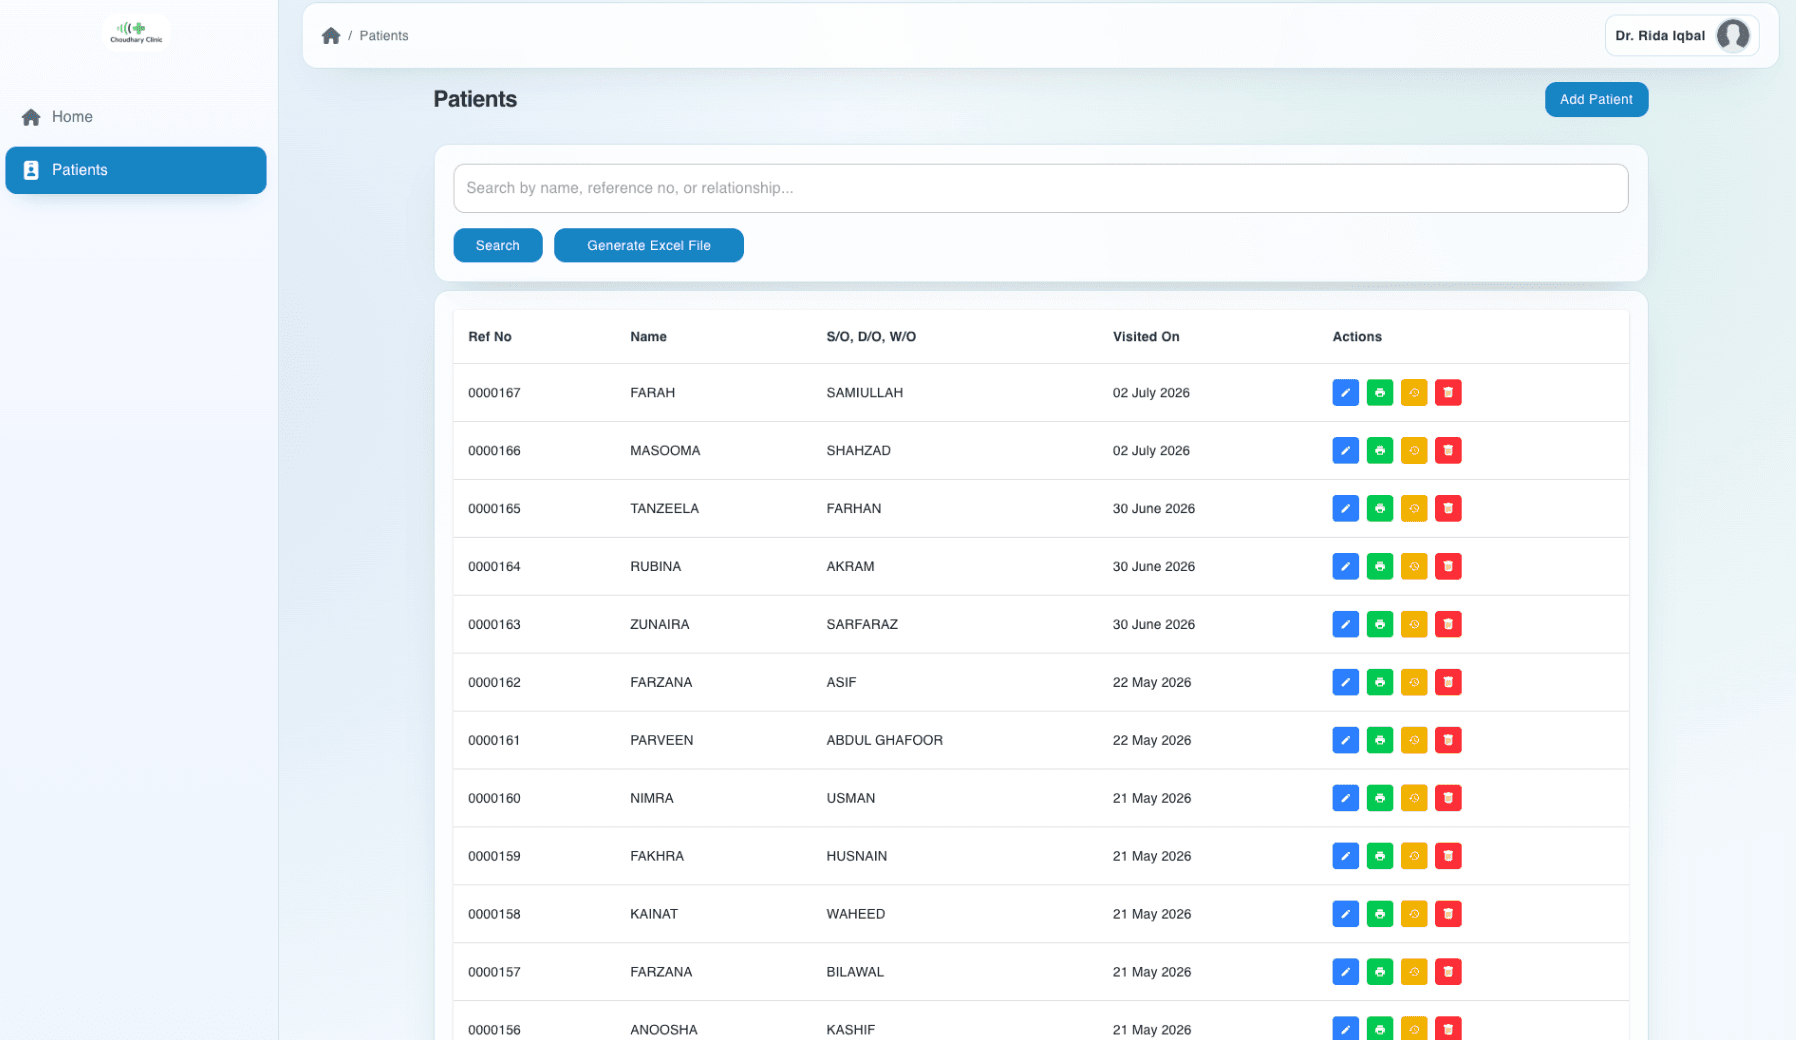View history for MASOOMA
This screenshot has height=1040, width=1796.
coord(1413,451)
